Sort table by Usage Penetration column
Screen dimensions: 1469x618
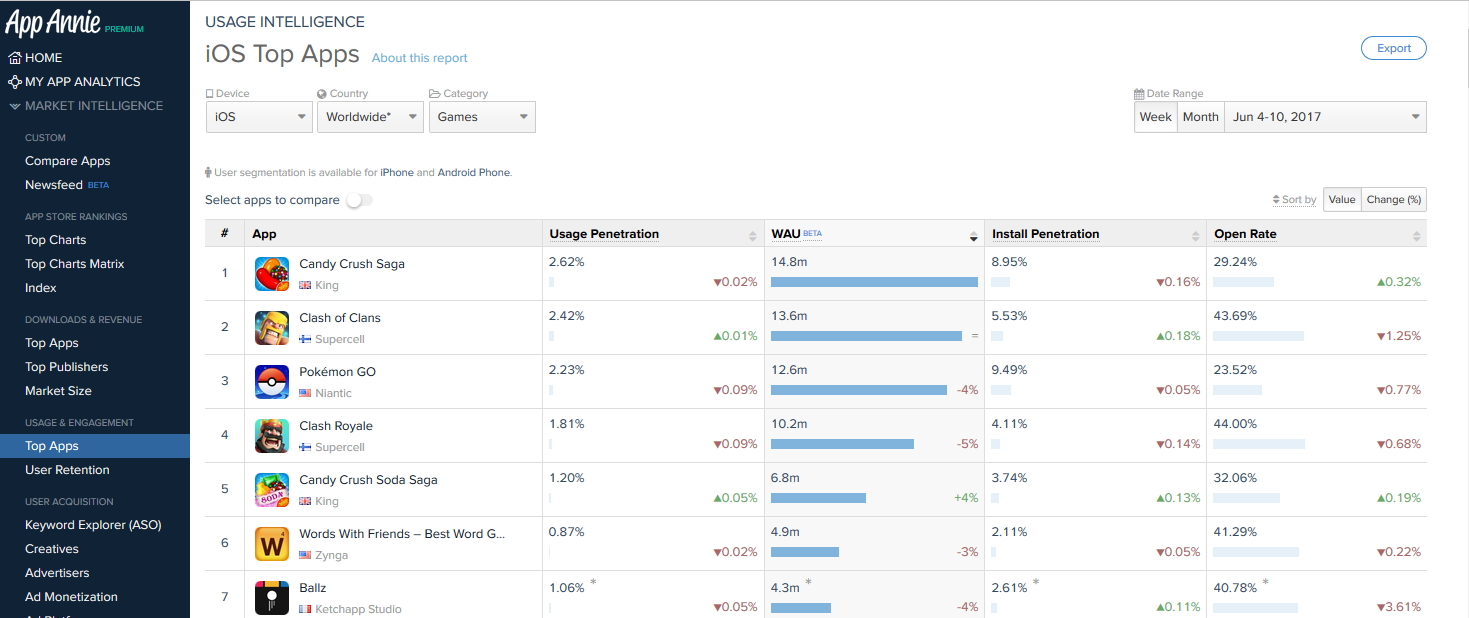604,234
